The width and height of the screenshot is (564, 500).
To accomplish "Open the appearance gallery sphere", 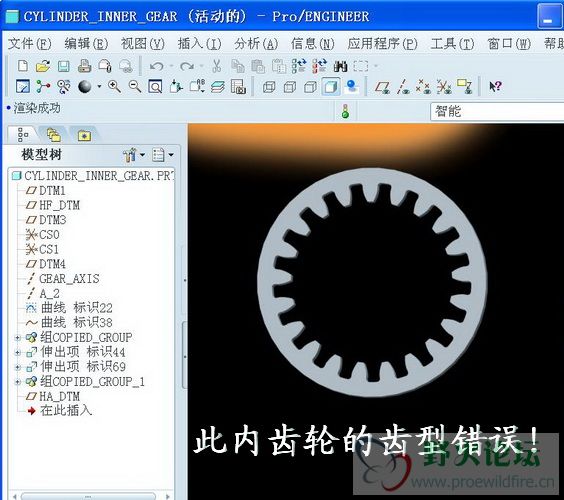I will [x=85, y=87].
